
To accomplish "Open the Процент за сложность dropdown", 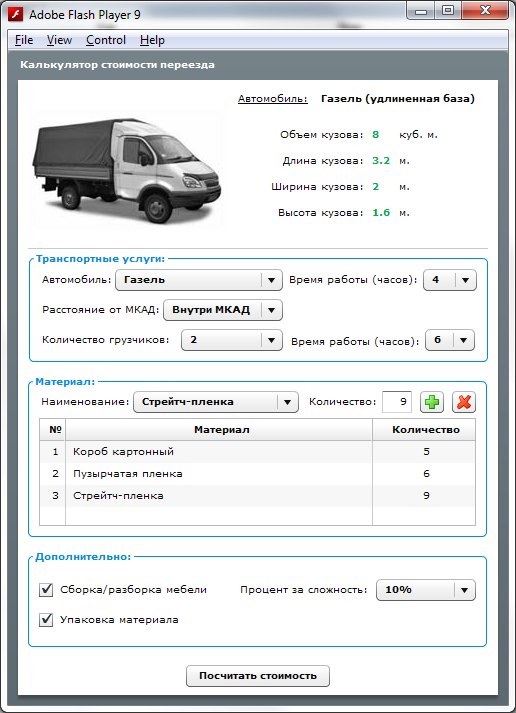I will pos(426,590).
